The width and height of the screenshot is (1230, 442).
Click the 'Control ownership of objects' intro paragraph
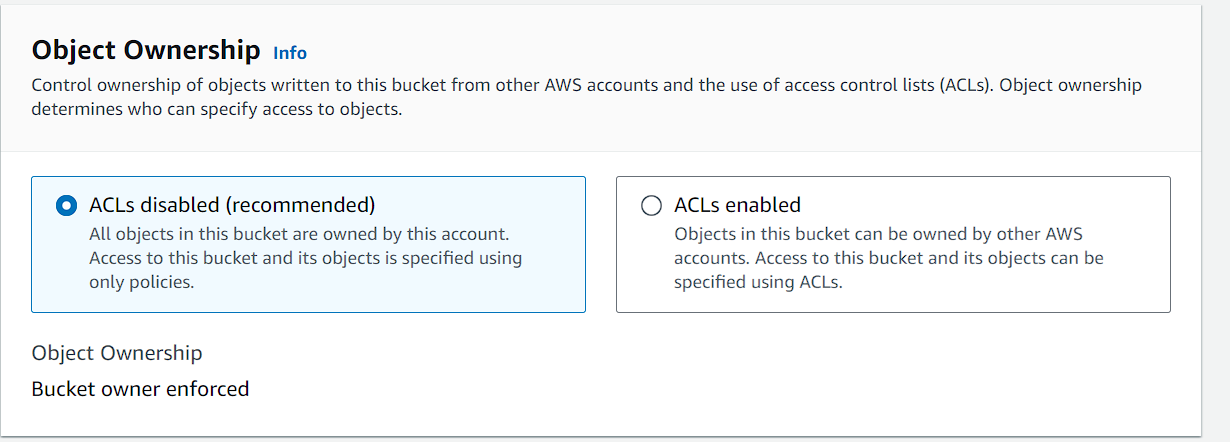click(586, 97)
